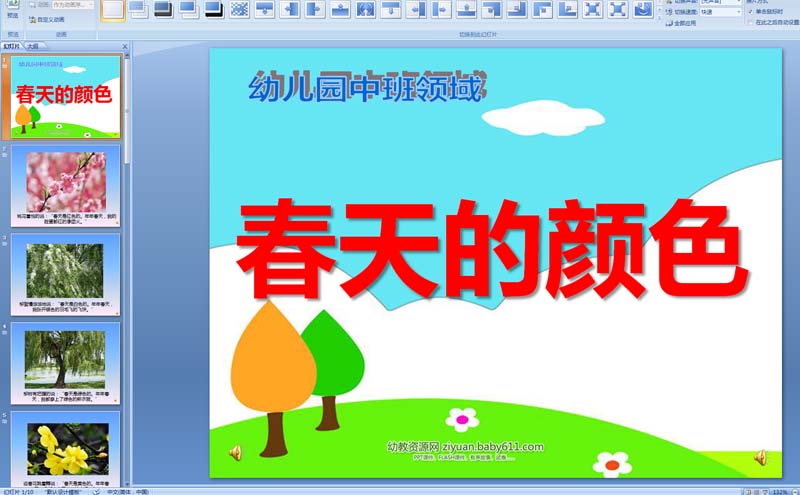
Task: Open the 切换声音 transition sound dropdown
Action: point(720,2)
